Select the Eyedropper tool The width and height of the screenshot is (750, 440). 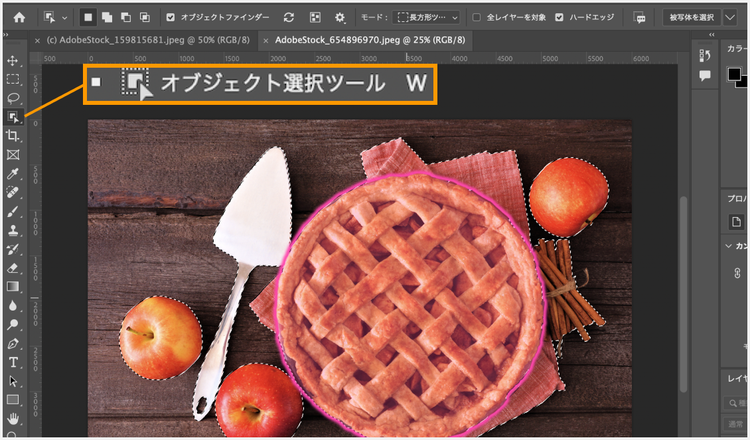tap(13, 174)
